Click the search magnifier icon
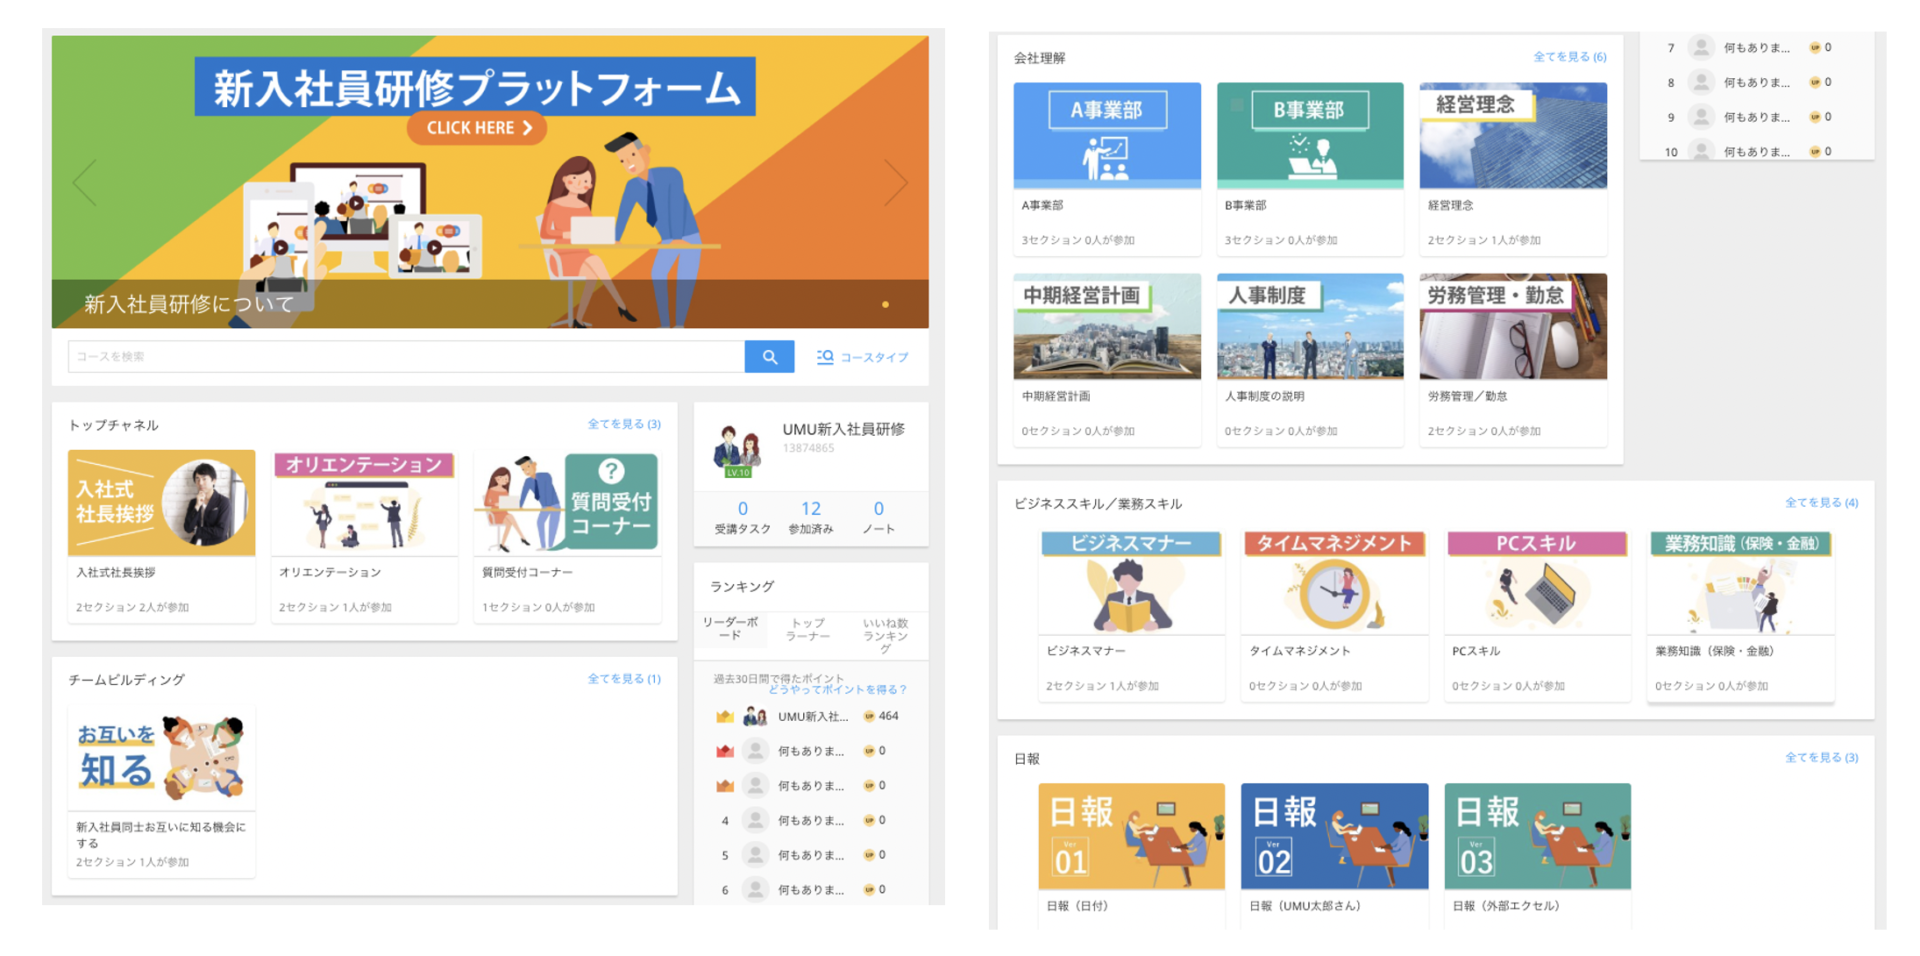The image size is (1920, 956). coord(768,356)
